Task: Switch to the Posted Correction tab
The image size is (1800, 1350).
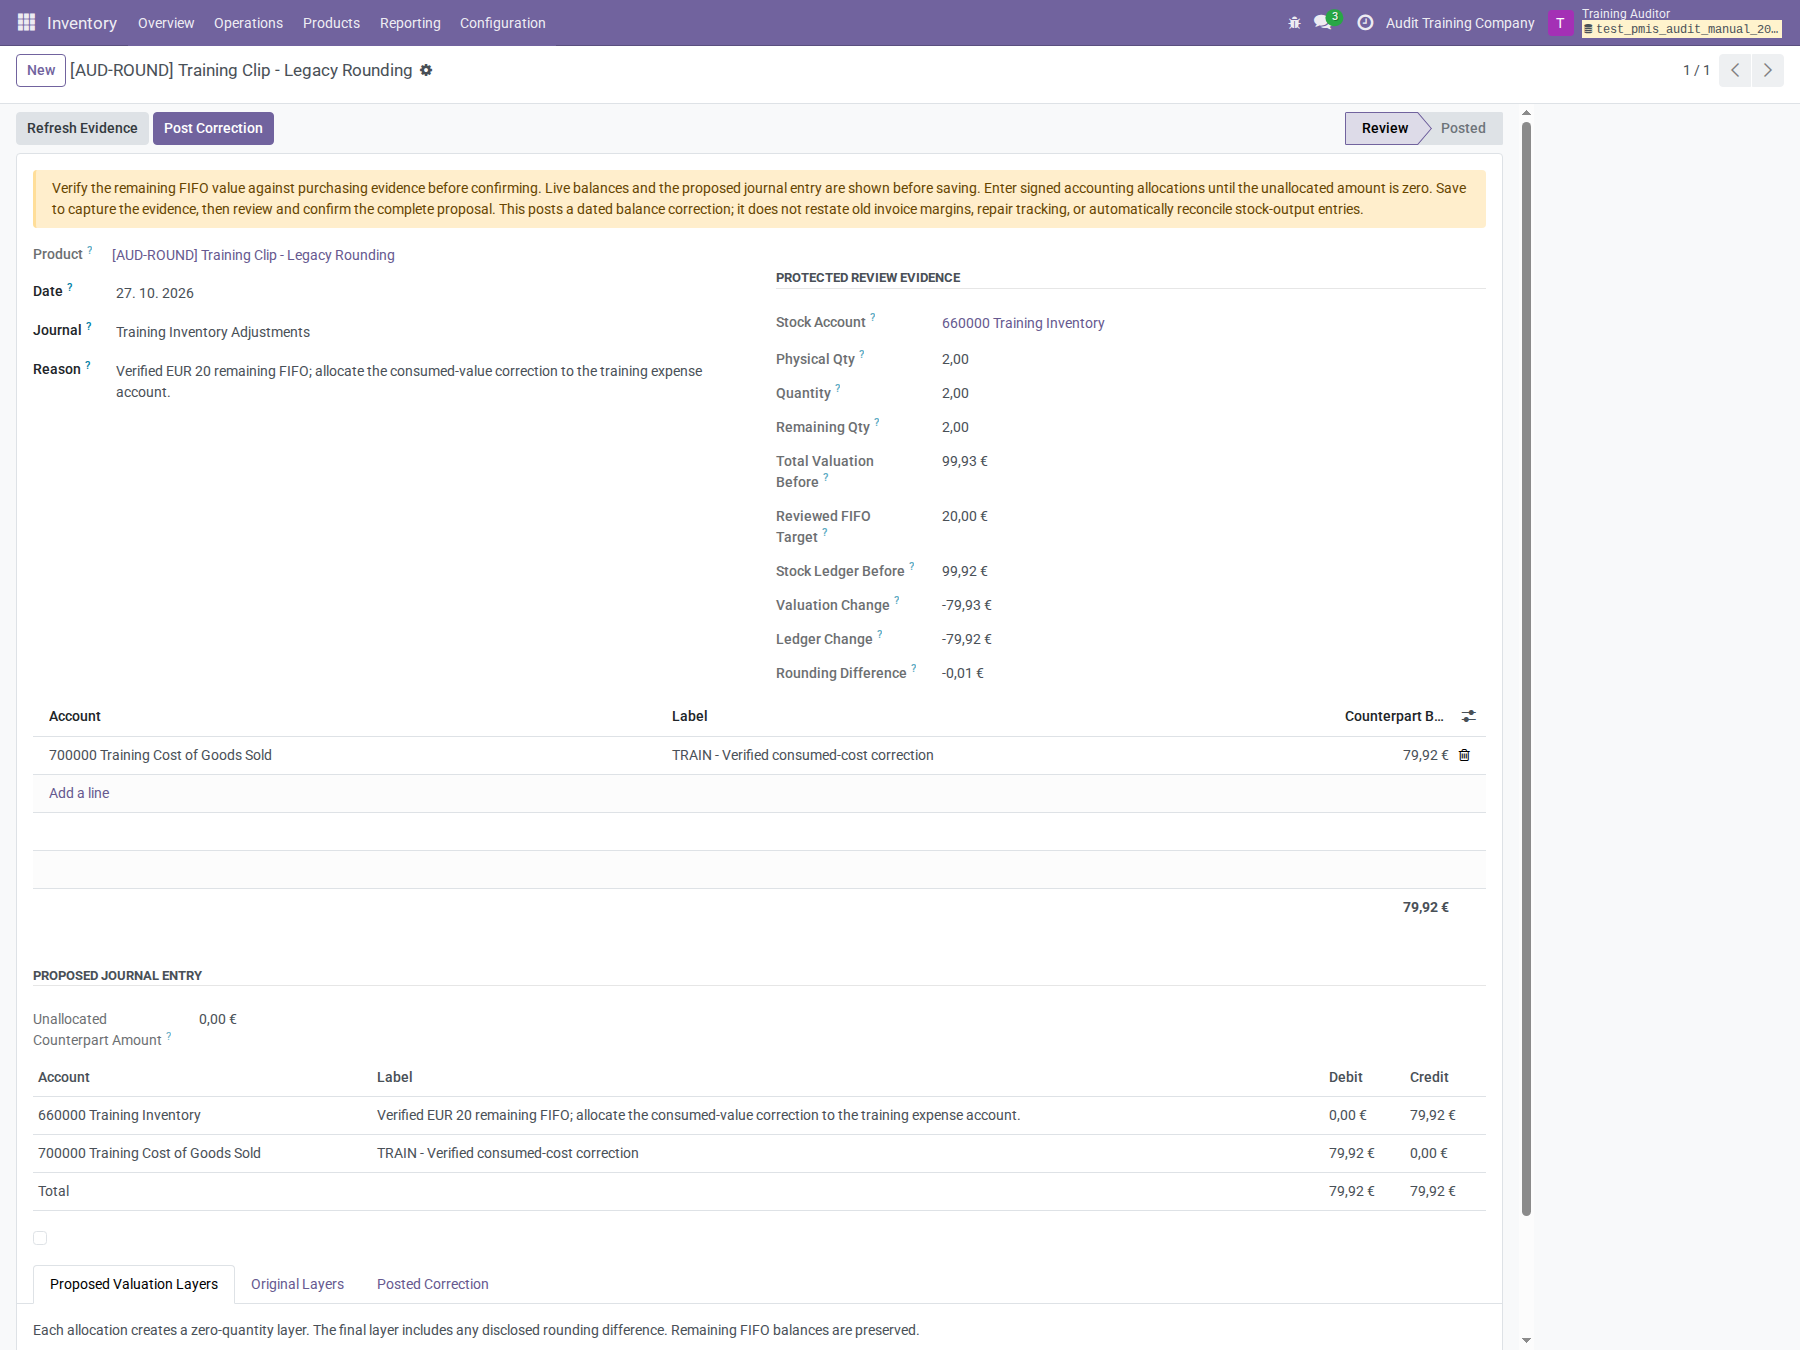Action: coord(433,1284)
